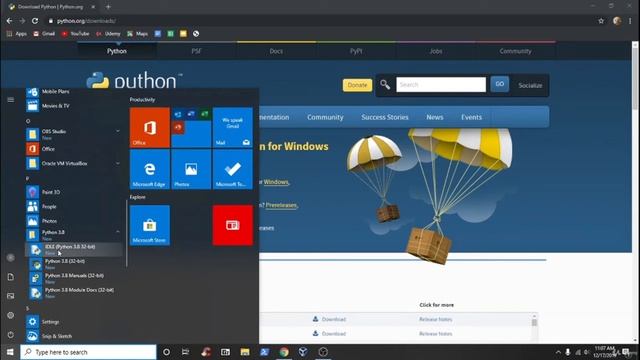Click the GO search button
640x360 pixels.
(500, 84)
